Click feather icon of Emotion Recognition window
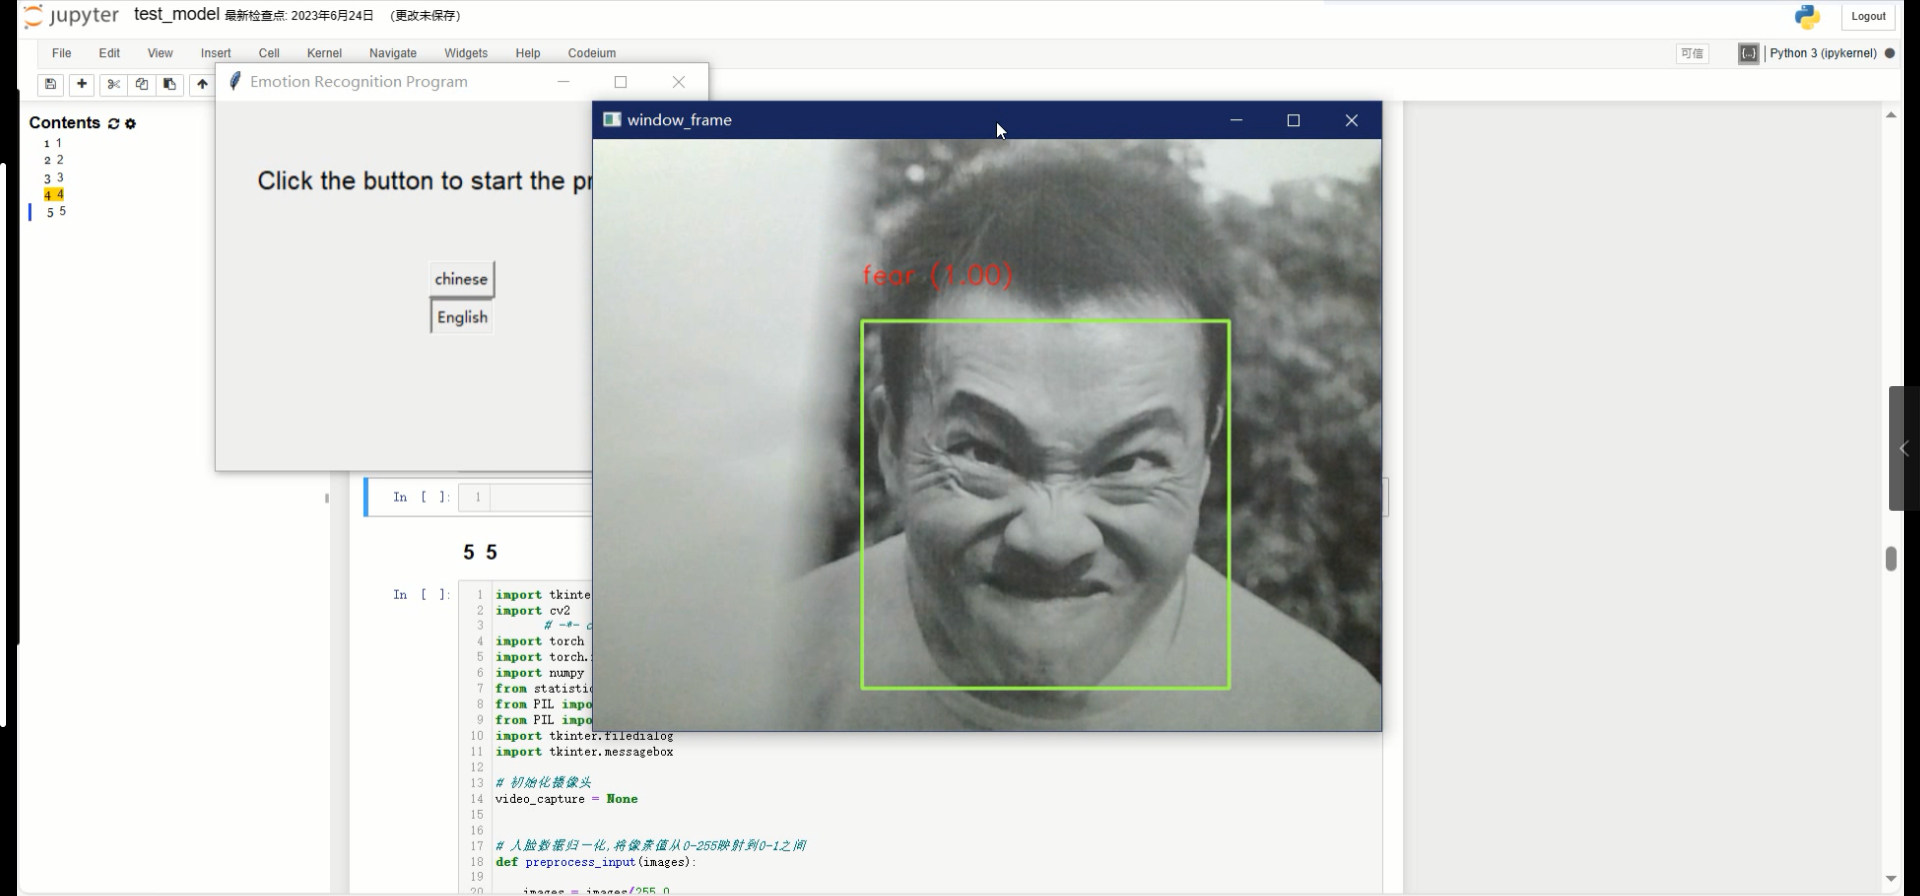The image size is (1920, 896). [235, 81]
